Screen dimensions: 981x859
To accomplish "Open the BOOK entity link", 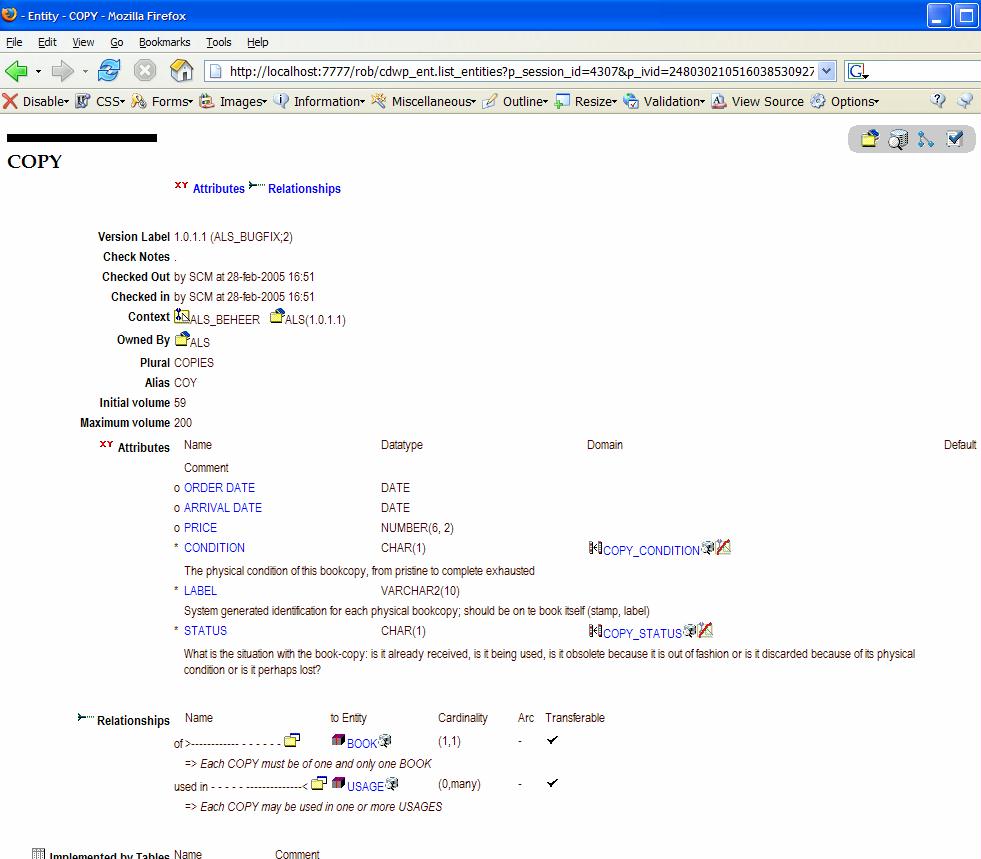I will (362, 743).
